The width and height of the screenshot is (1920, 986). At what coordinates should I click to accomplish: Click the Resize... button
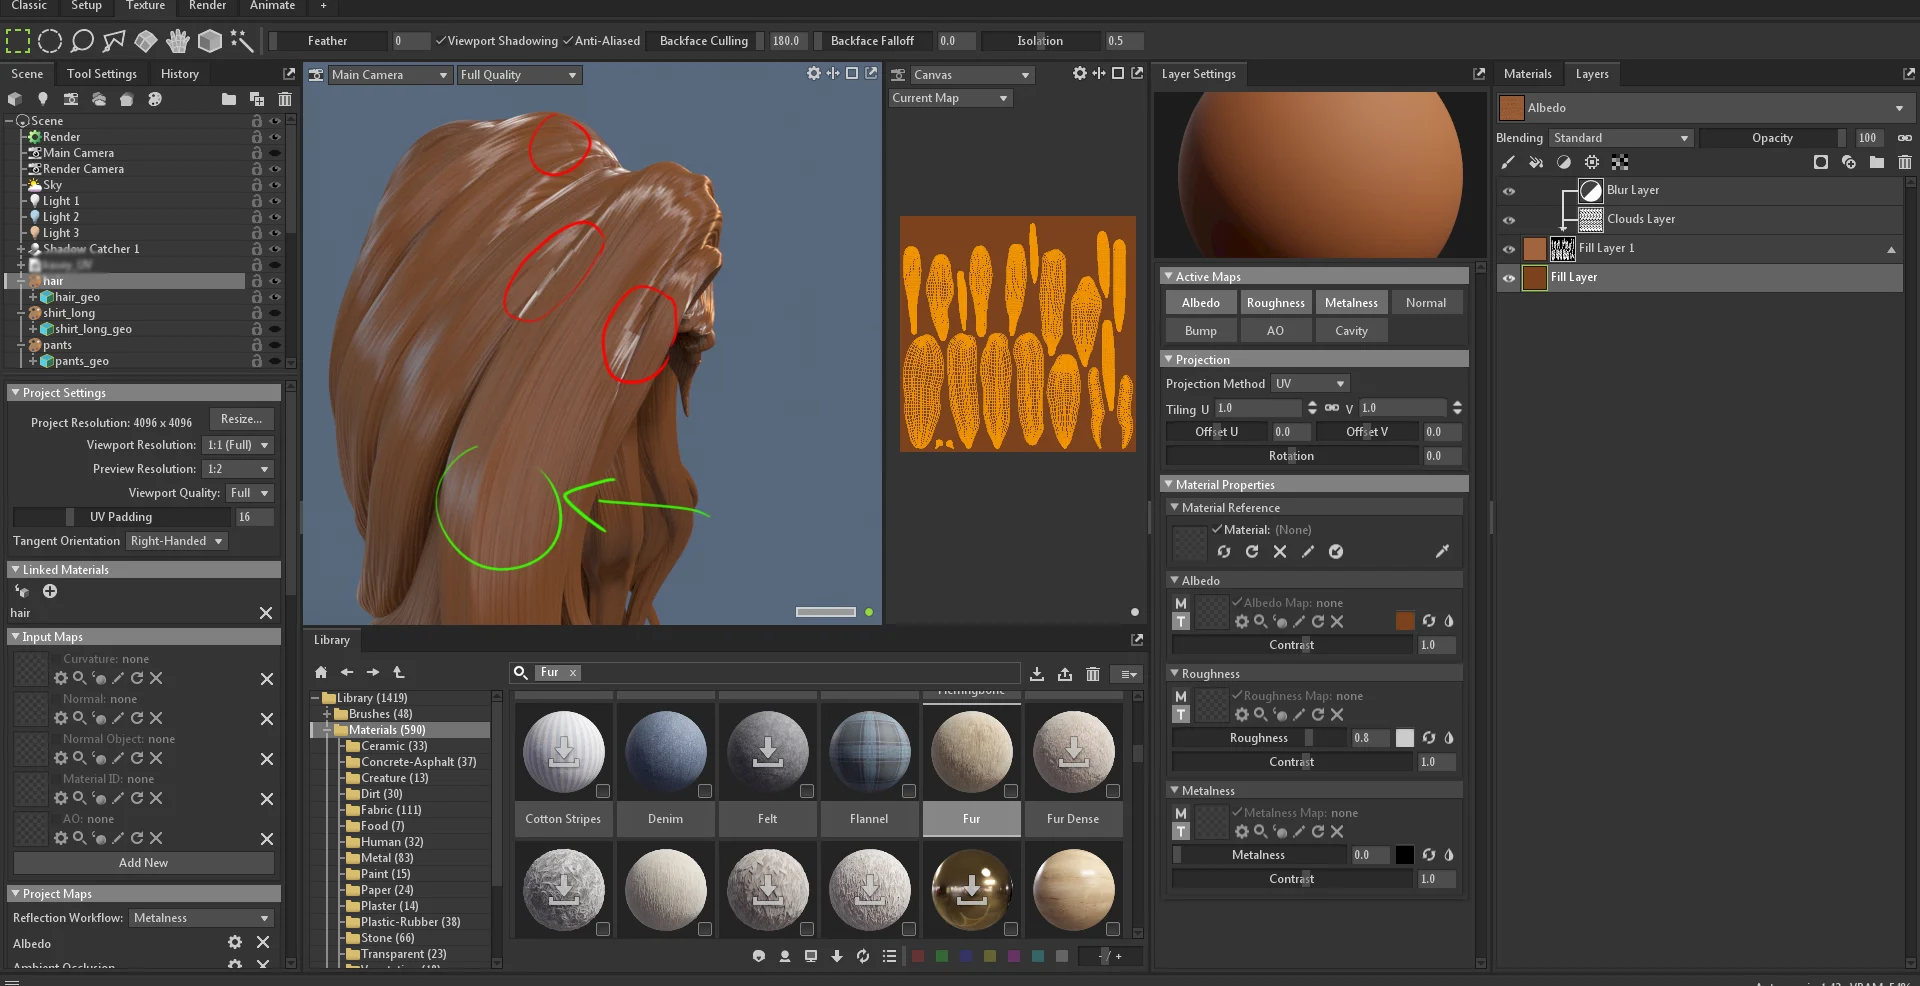coord(241,419)
